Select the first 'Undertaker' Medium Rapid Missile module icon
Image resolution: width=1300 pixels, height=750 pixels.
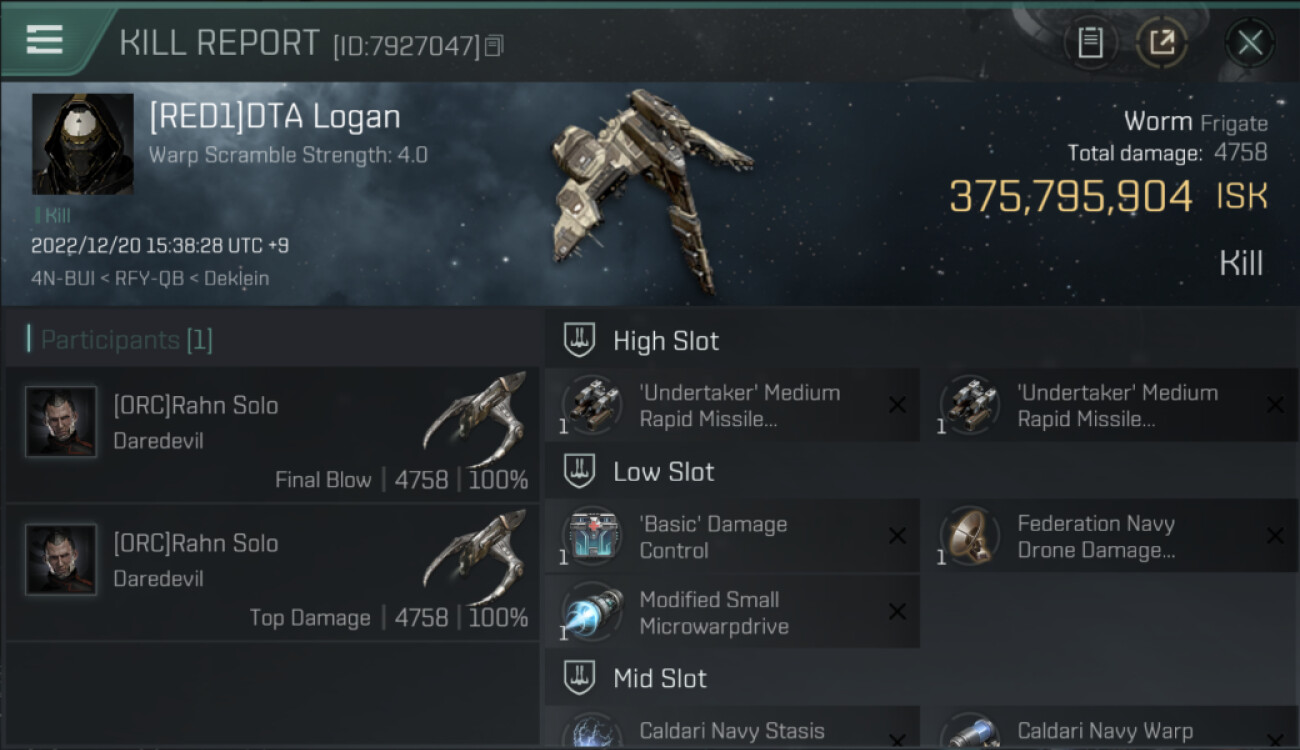[592, 405]
